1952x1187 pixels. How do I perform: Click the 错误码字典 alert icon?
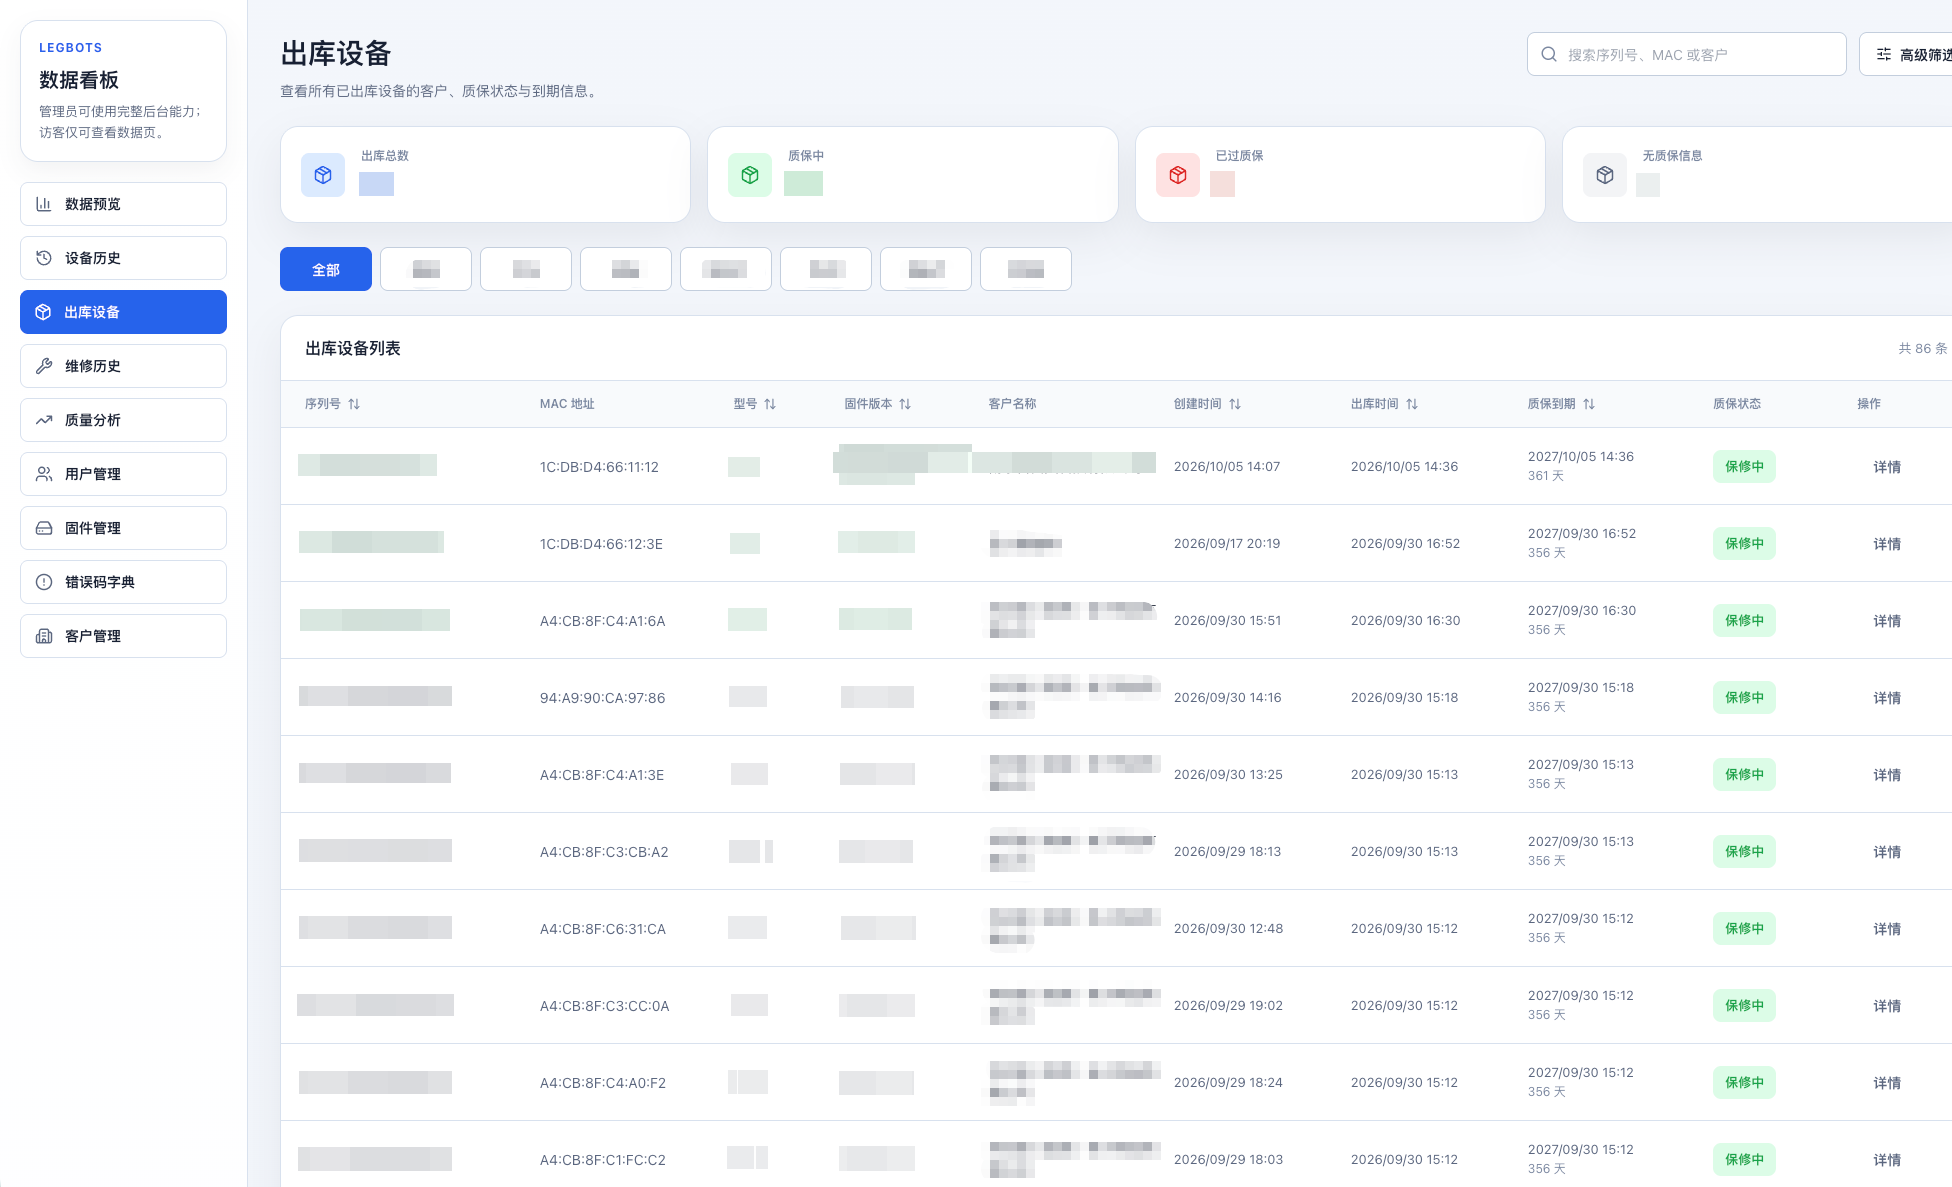[x=44, y=582]
